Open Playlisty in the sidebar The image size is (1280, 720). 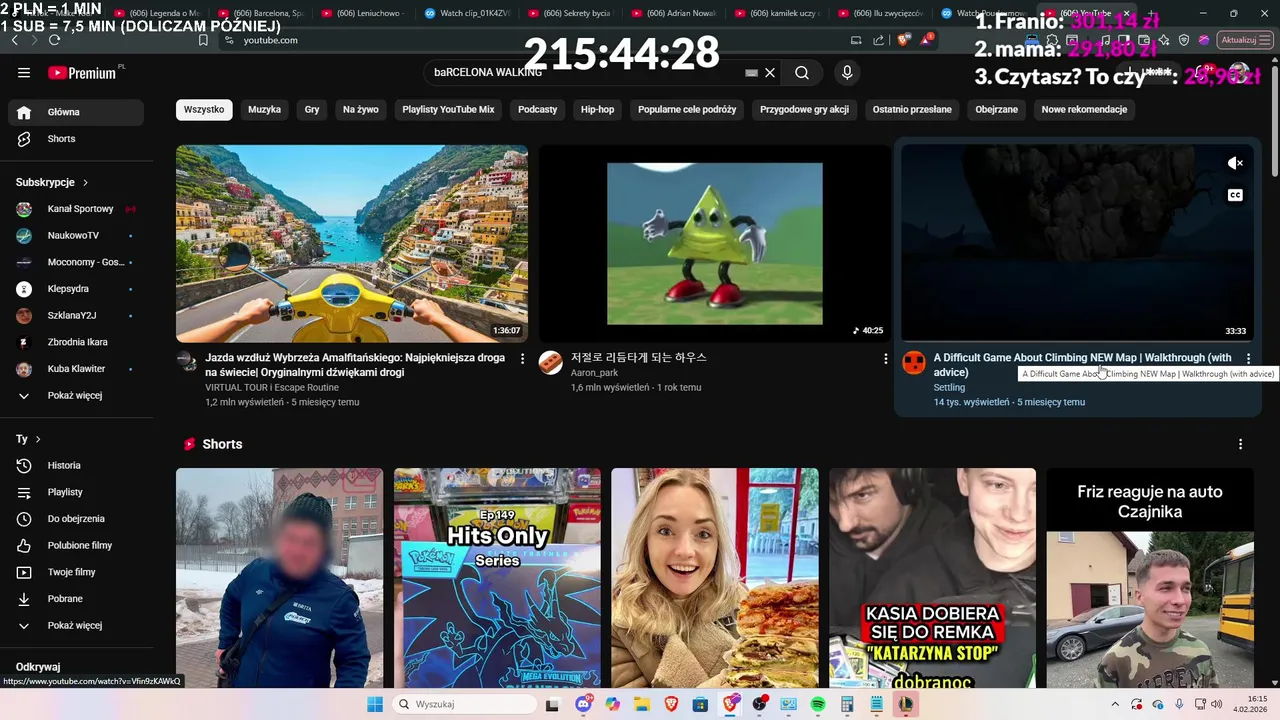point(76,492)
